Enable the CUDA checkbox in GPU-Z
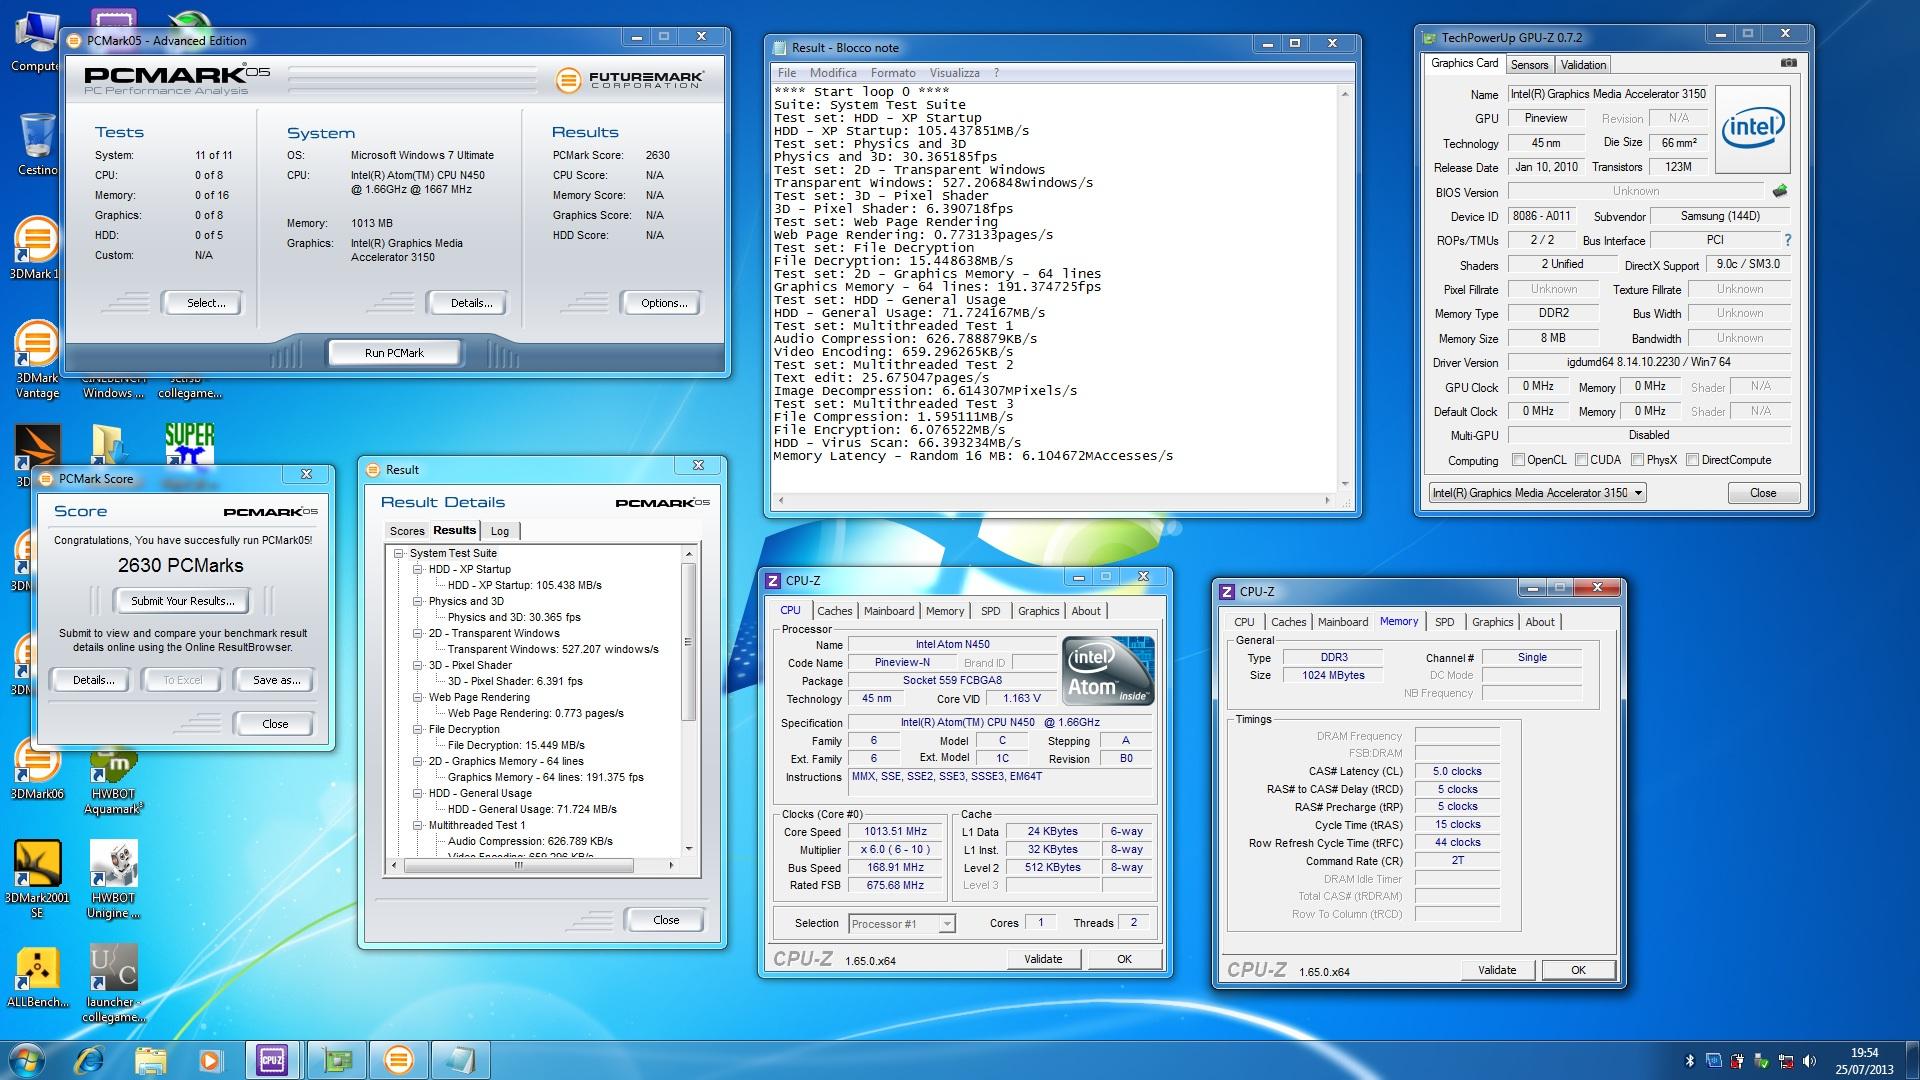1920x1080 pixels. 1581,460
